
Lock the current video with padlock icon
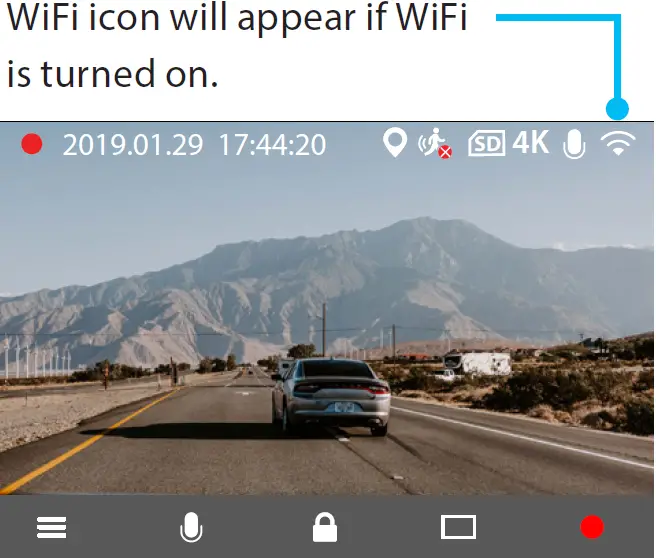(325, 528)
